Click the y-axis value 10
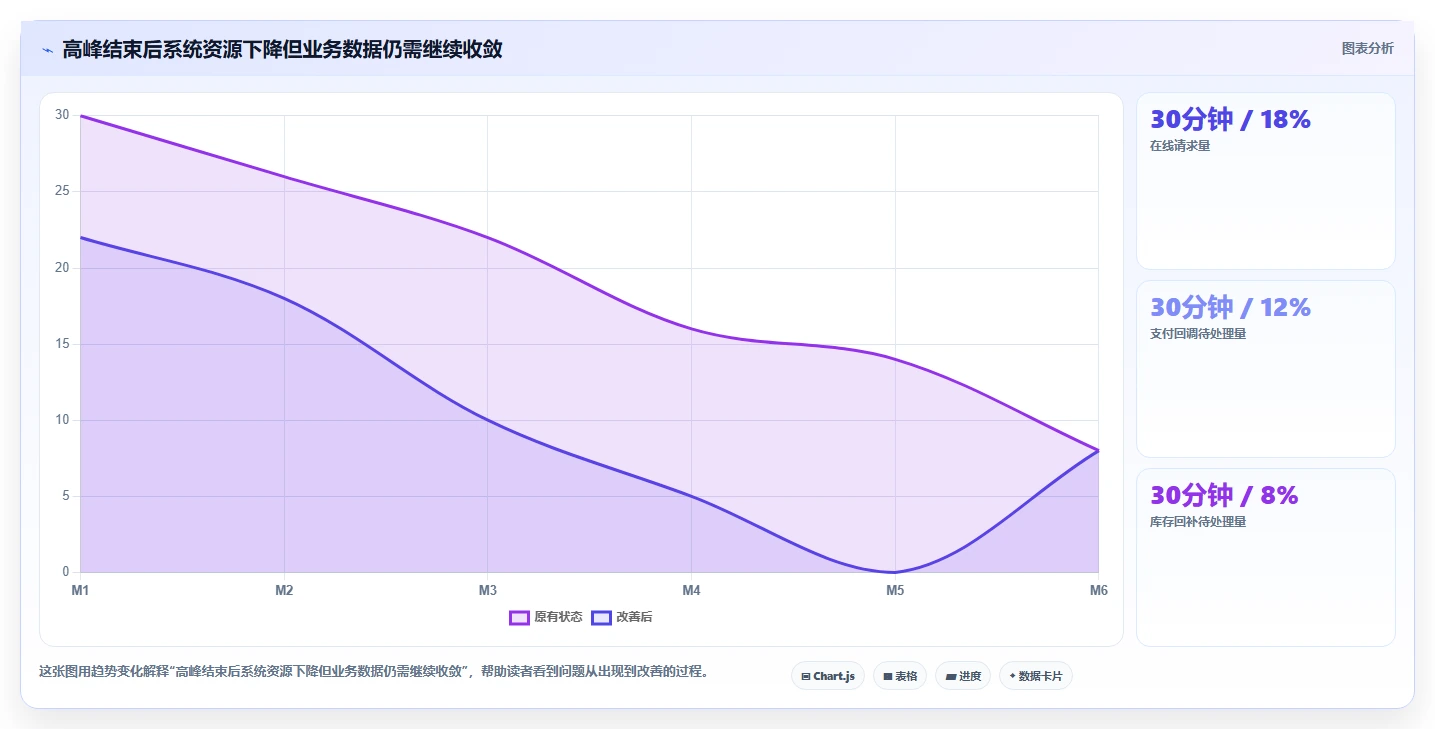 (62, 420)
